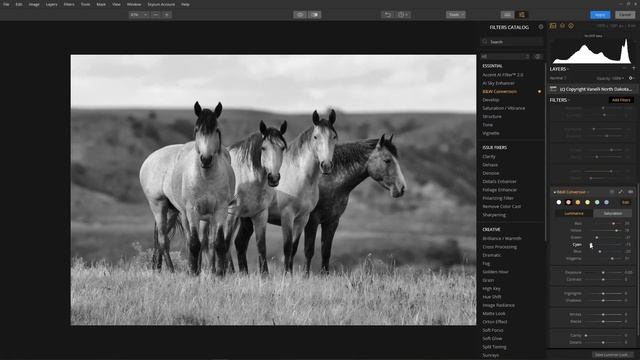Open the history panel dropdown
This screenshot has width=640, height=360.
click(403, 15)
